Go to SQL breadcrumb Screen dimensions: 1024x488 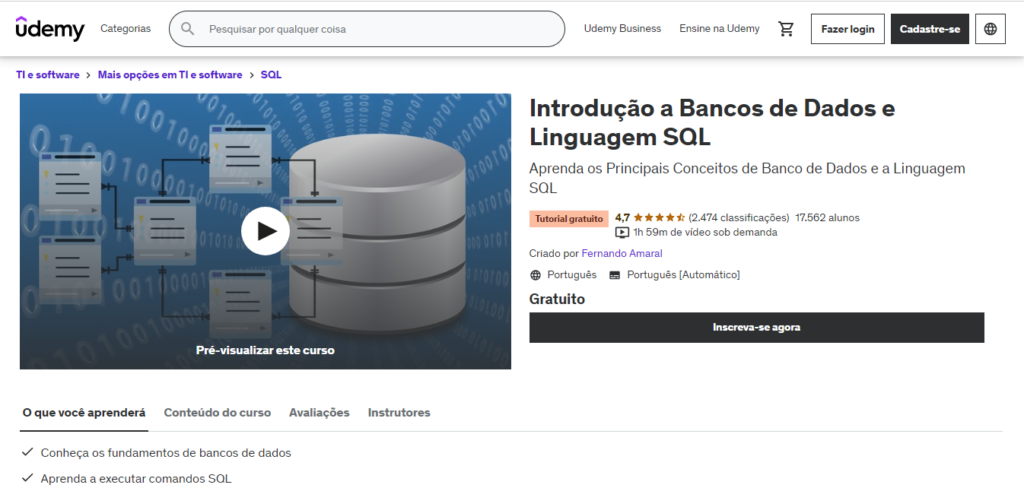[x=271, y=75]
